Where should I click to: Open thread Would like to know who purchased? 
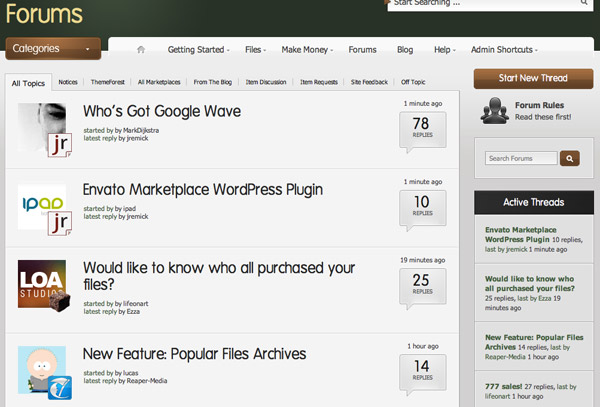(x=219, y=276)
